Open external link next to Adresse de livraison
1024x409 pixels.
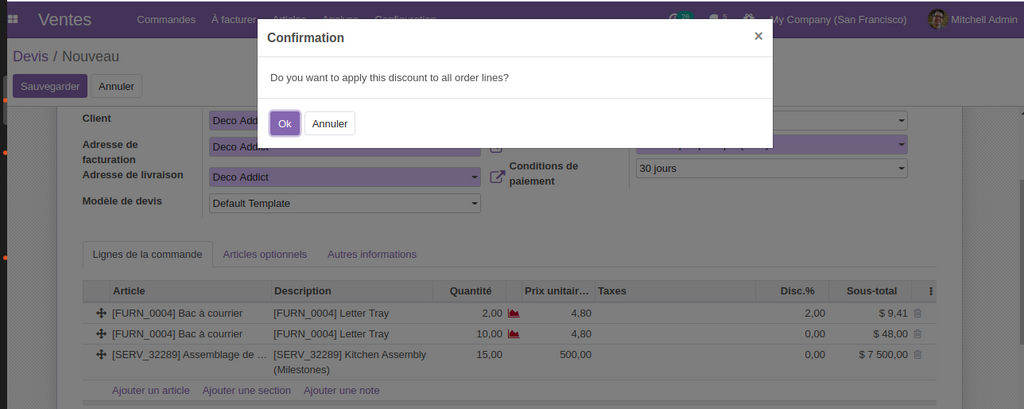(x=497, y=177)
